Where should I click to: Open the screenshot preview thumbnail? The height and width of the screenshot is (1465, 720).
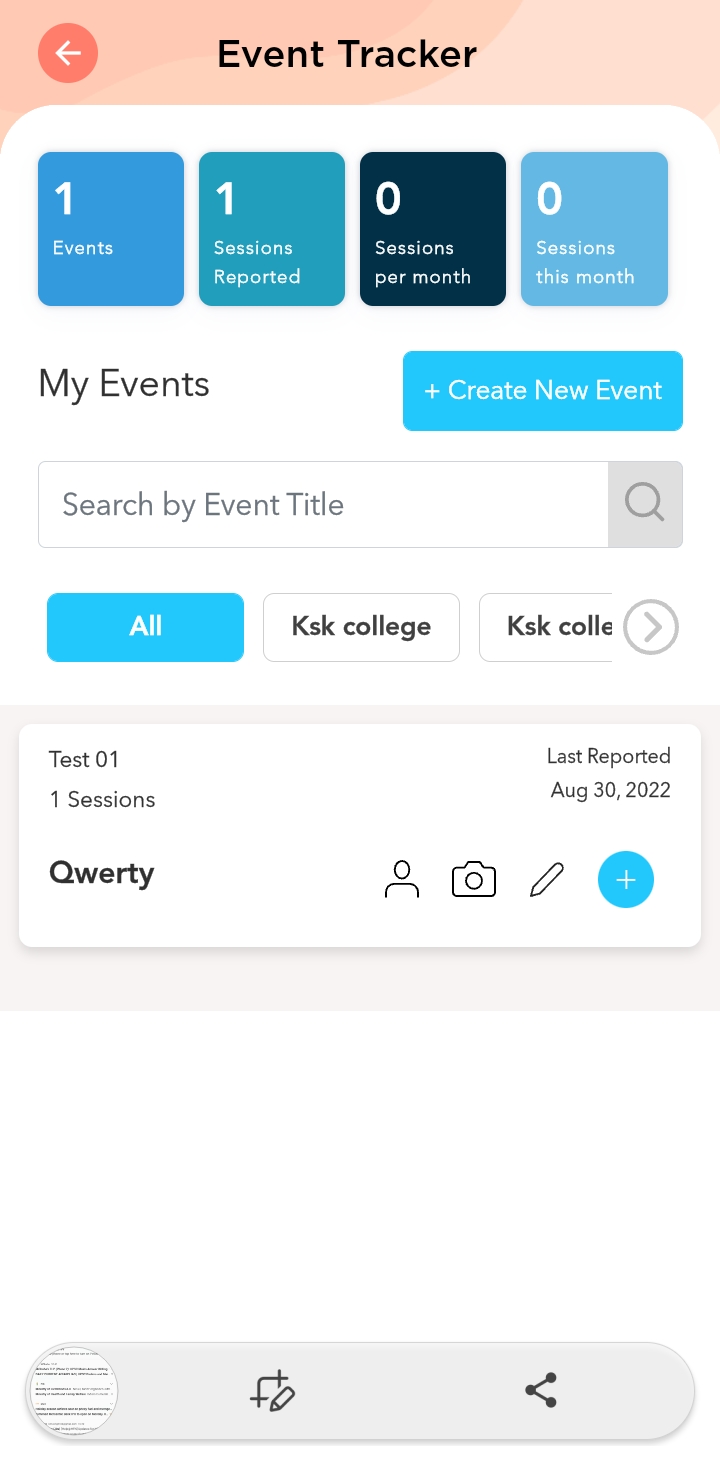(x=73, y=1391)
